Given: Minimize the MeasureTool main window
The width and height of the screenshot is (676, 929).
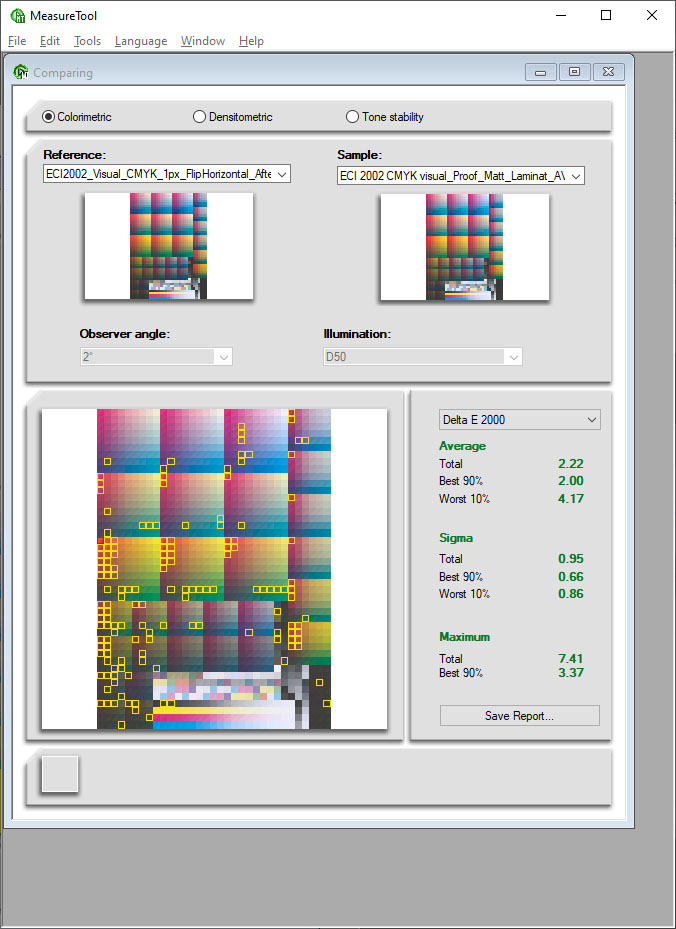Looking at the screenshot, I should pyautogui.click(x=560, y=15).
